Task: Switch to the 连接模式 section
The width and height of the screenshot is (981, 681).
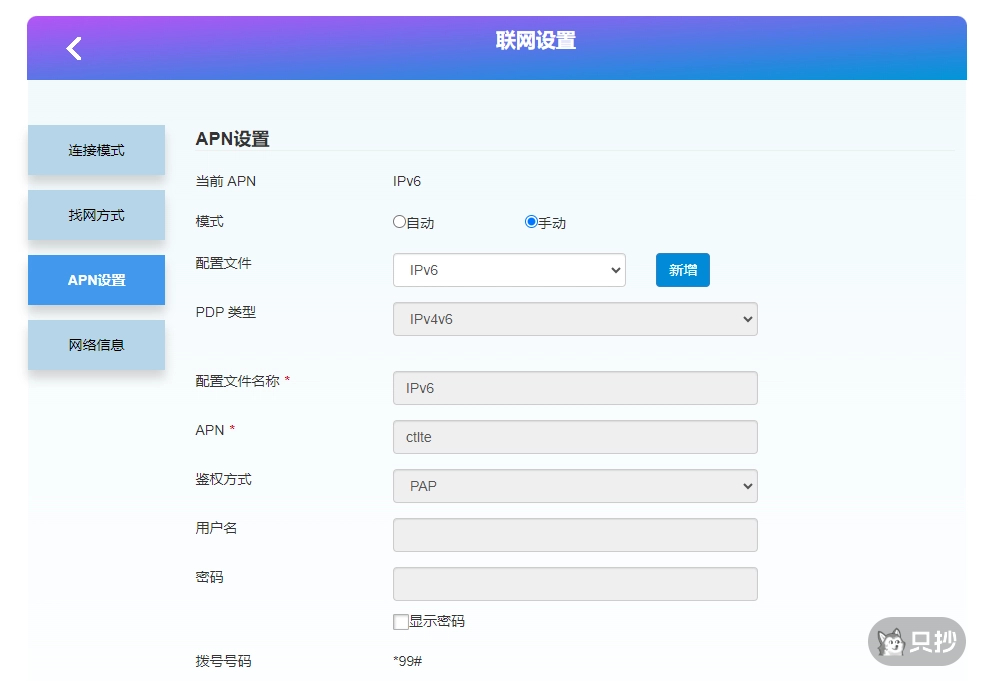Action: tap(96, 150)
